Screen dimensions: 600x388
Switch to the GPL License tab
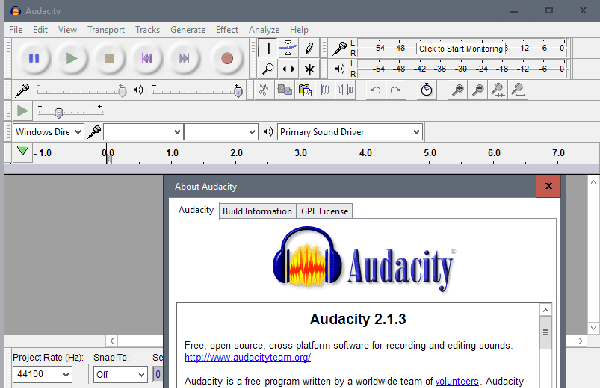point(324,211)
